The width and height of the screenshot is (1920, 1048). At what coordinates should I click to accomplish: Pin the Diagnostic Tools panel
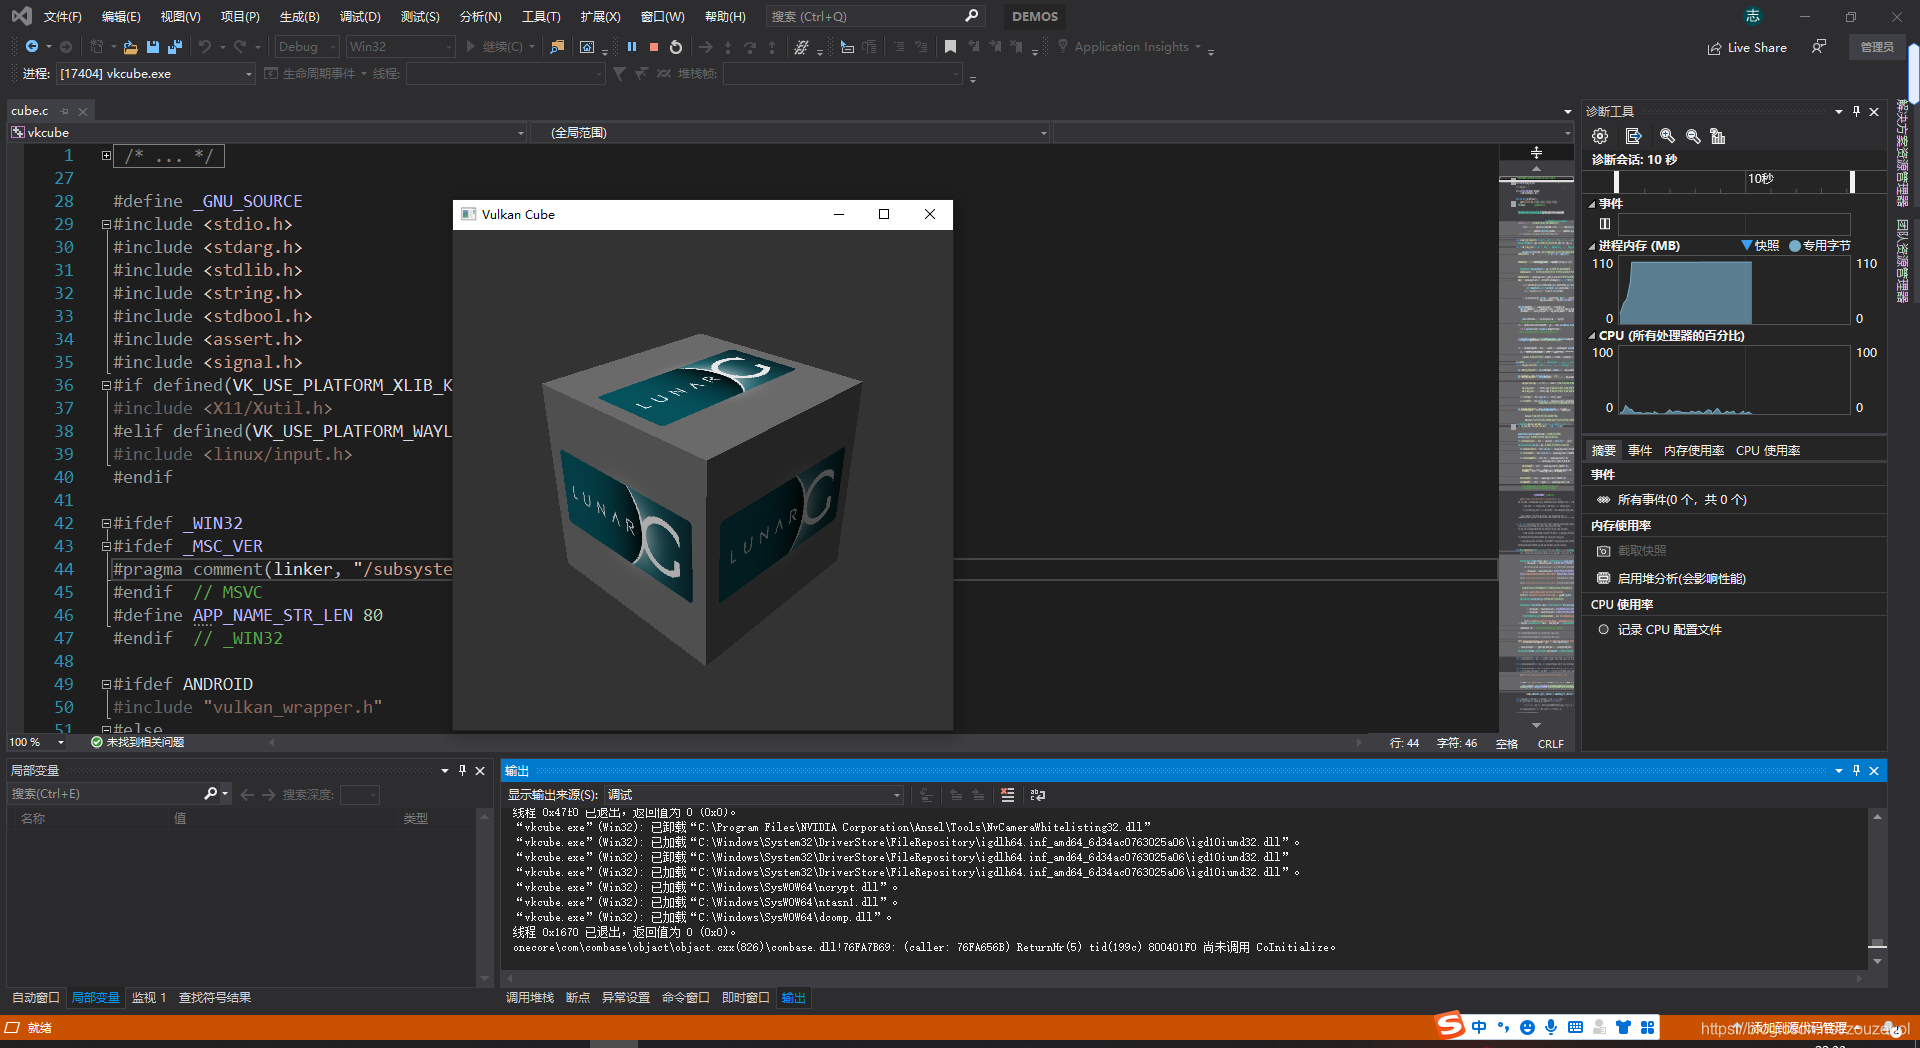(x=1856, y=112)
